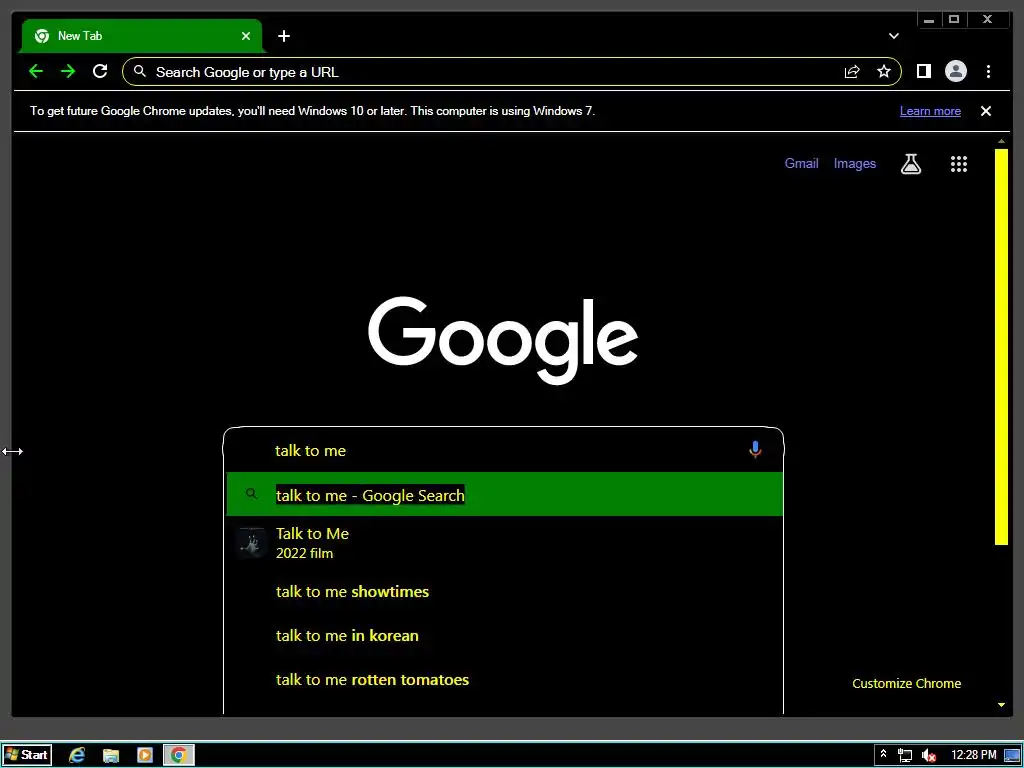Click Customize Chrome button

pyautogui.click(x=906, y=683)
